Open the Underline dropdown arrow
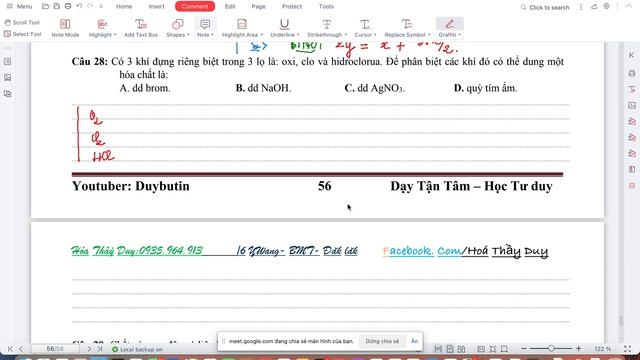The width and height of the screenshot is (640, 360). [x=298, y=35]
